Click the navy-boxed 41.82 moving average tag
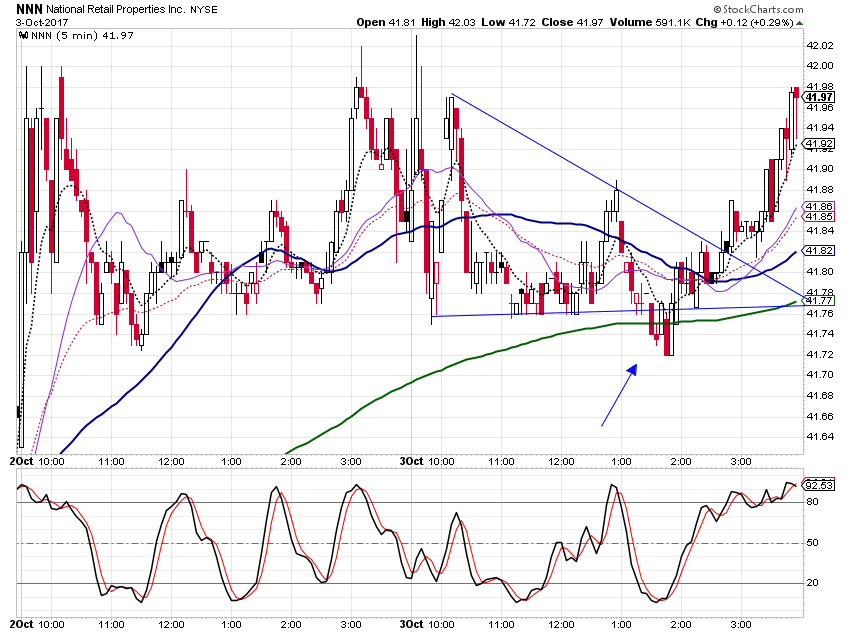 819,250
